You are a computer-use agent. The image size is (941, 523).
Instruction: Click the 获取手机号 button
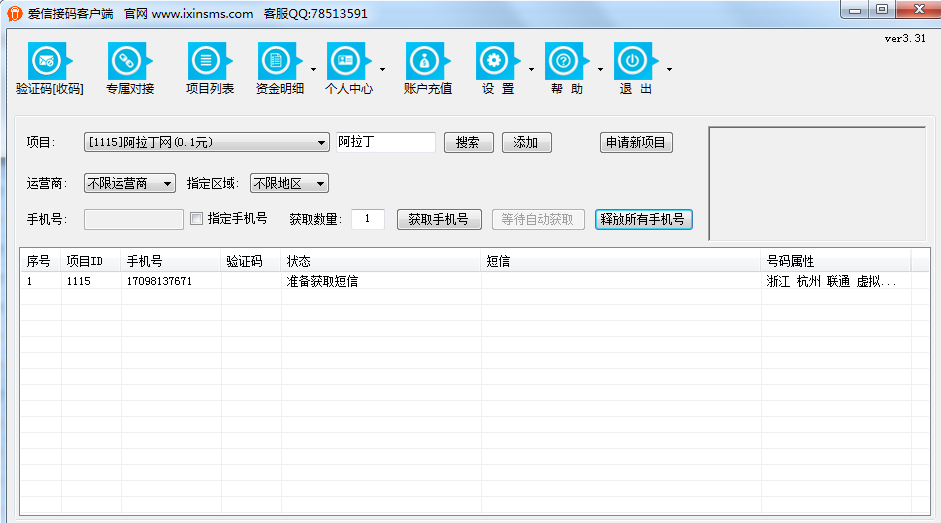point(439,219)
